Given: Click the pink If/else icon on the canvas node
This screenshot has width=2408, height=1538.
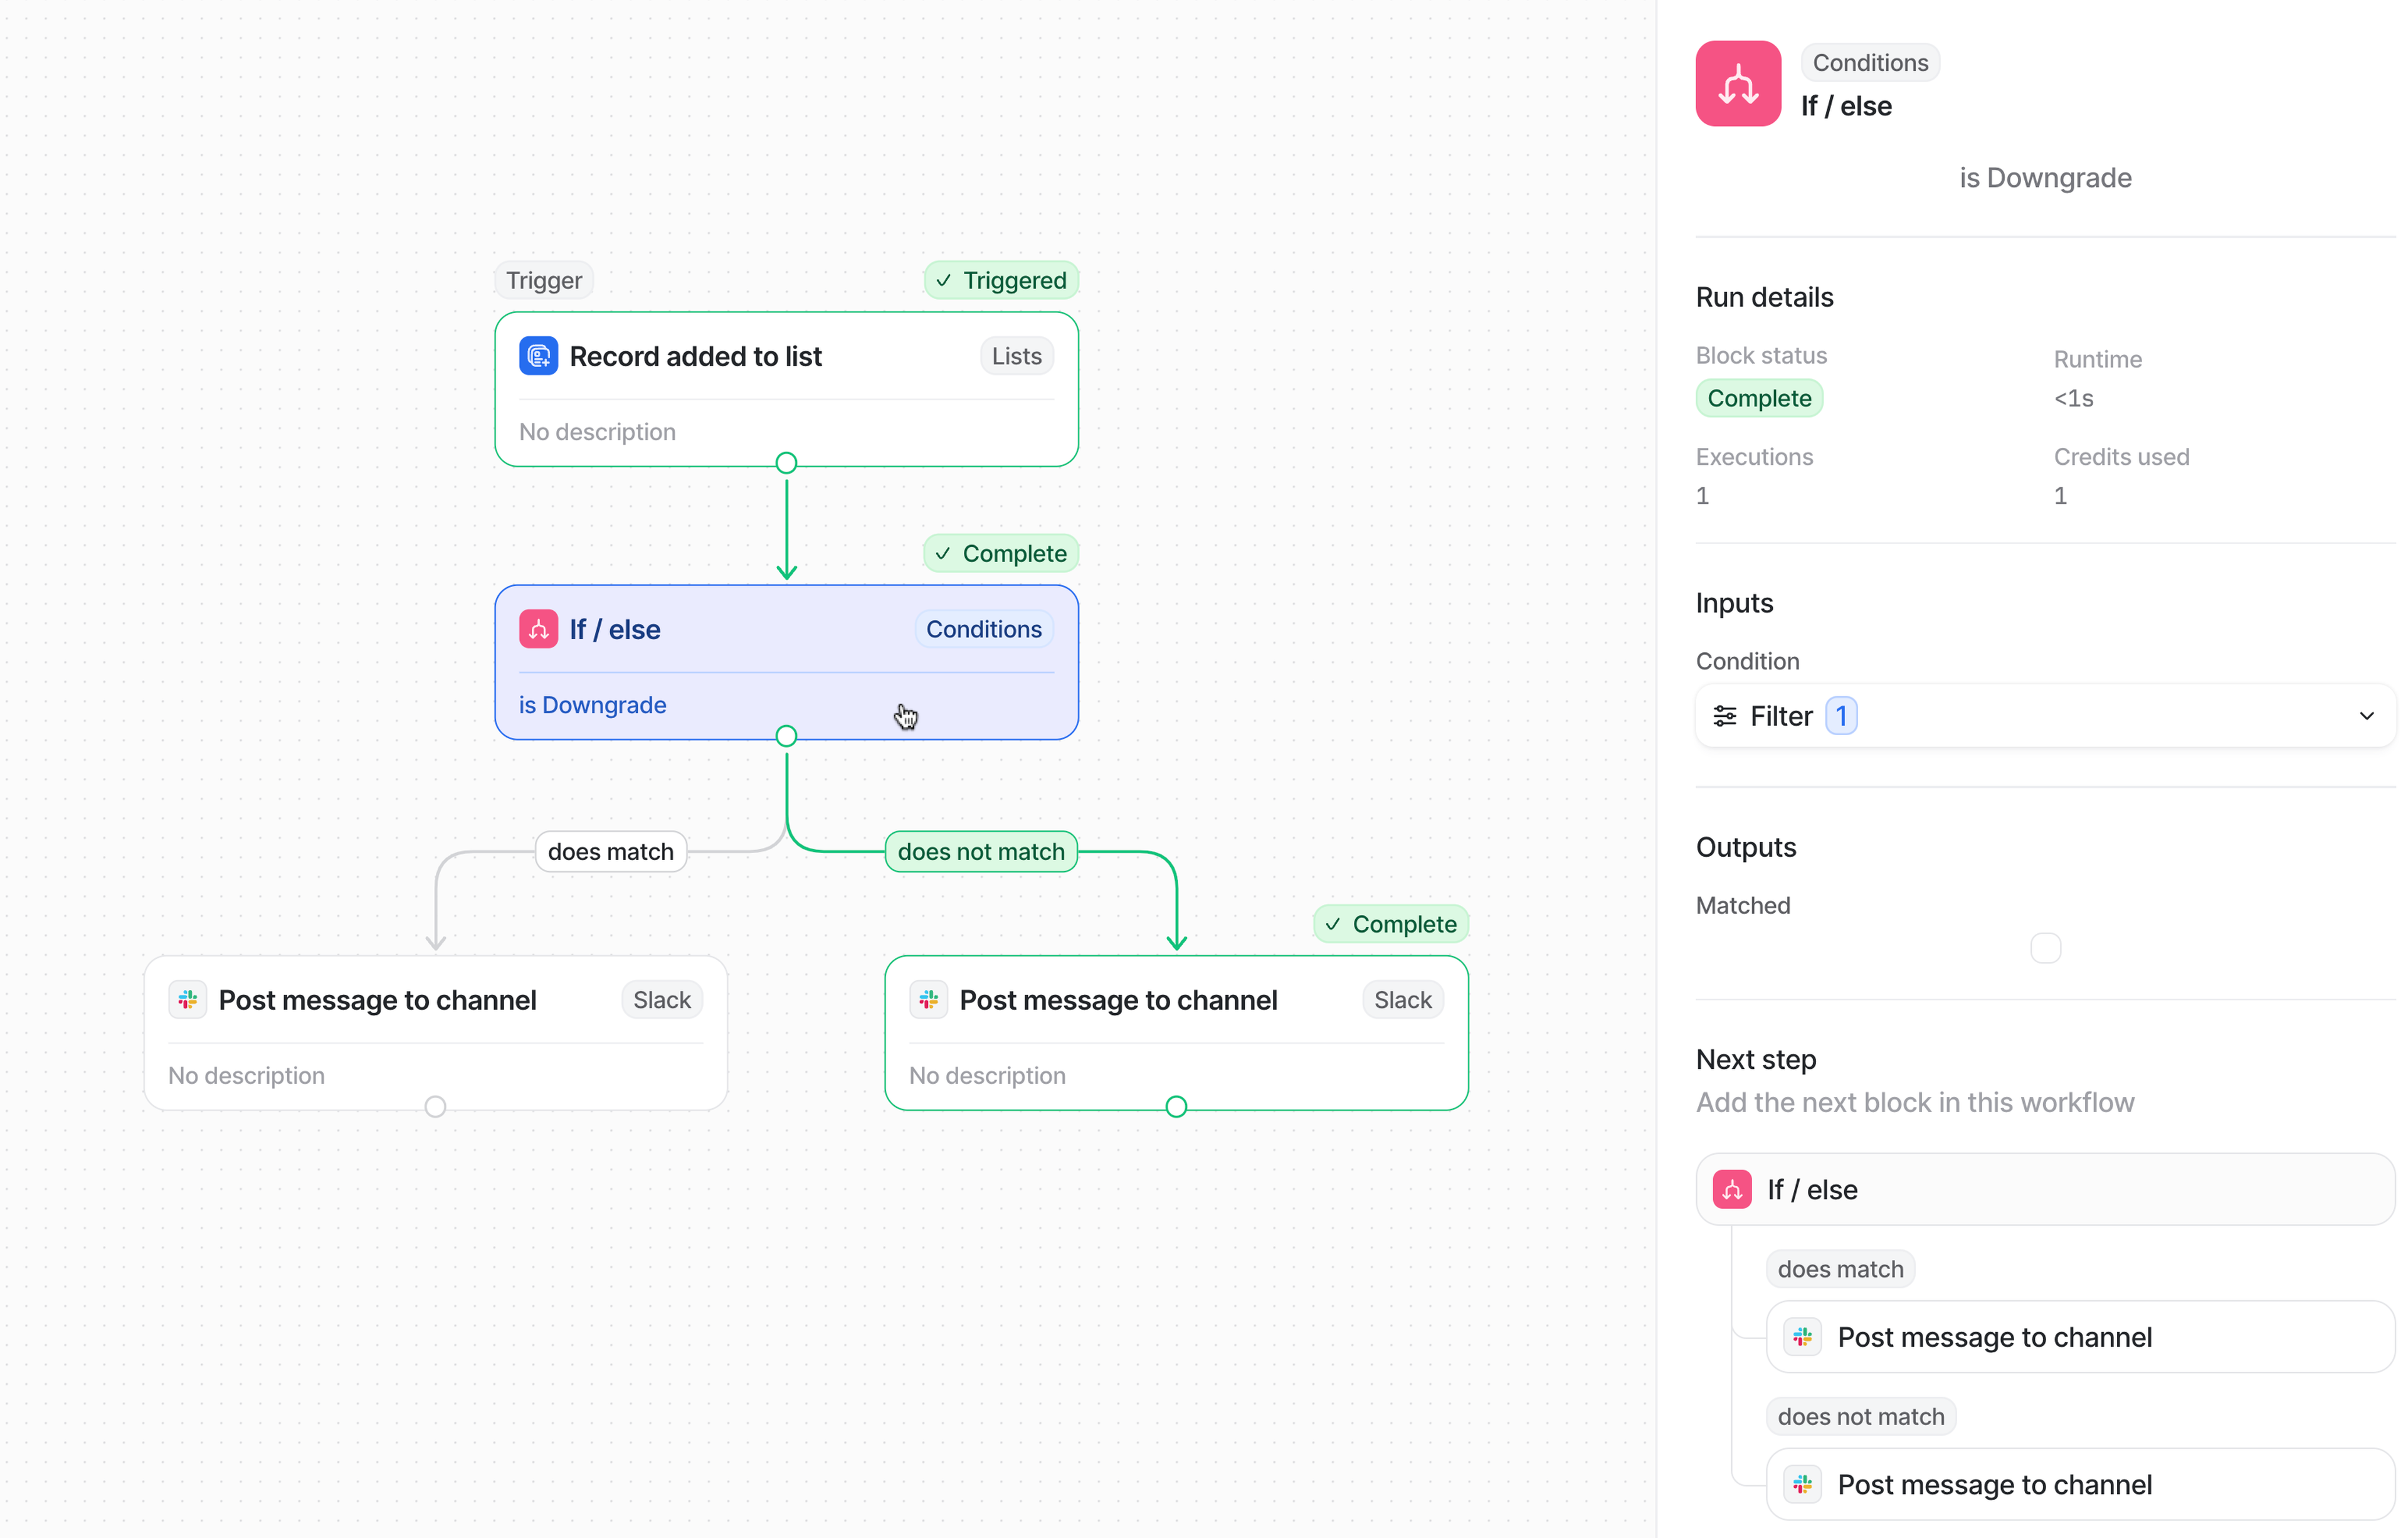Looking at the screenshot, I should click(x=538, y=629).
